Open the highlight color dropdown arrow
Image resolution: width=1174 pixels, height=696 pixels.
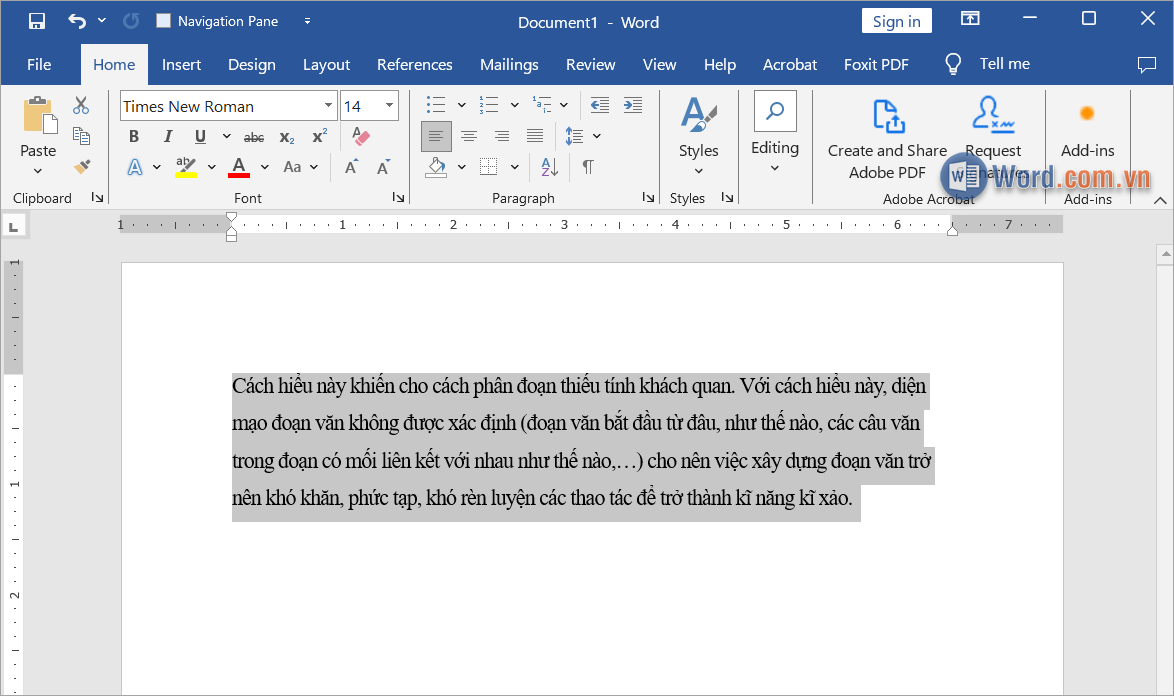click(x=212, y=167)
